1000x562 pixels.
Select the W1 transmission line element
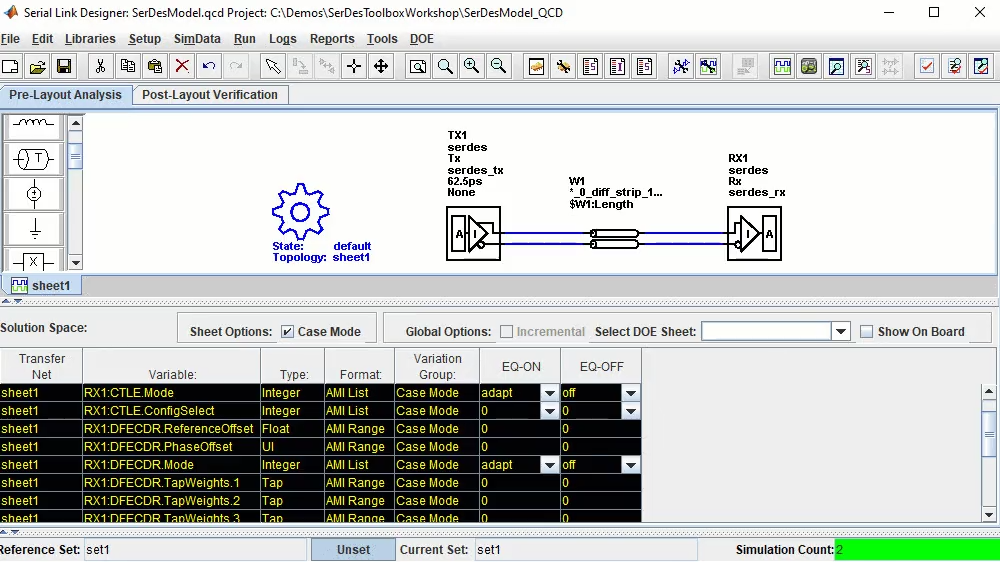point(615,239)
